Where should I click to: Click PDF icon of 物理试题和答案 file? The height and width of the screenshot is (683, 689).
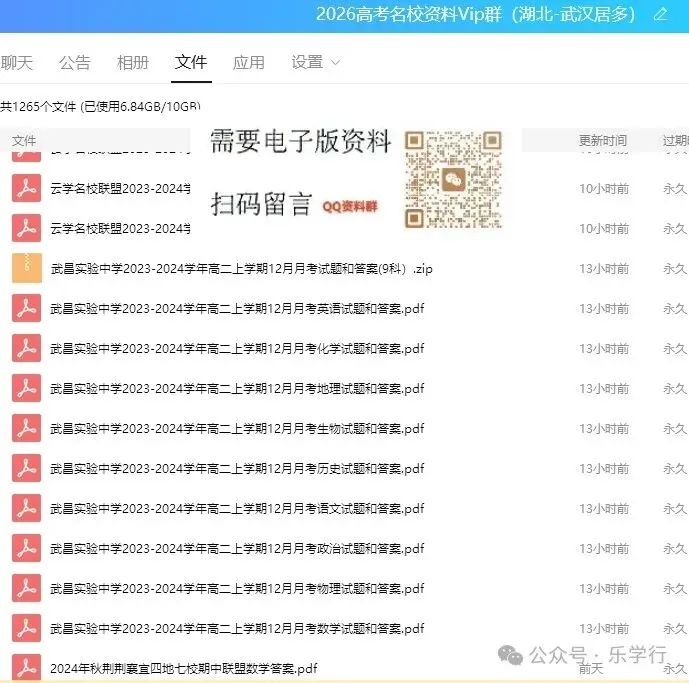[x=27, y=588]
